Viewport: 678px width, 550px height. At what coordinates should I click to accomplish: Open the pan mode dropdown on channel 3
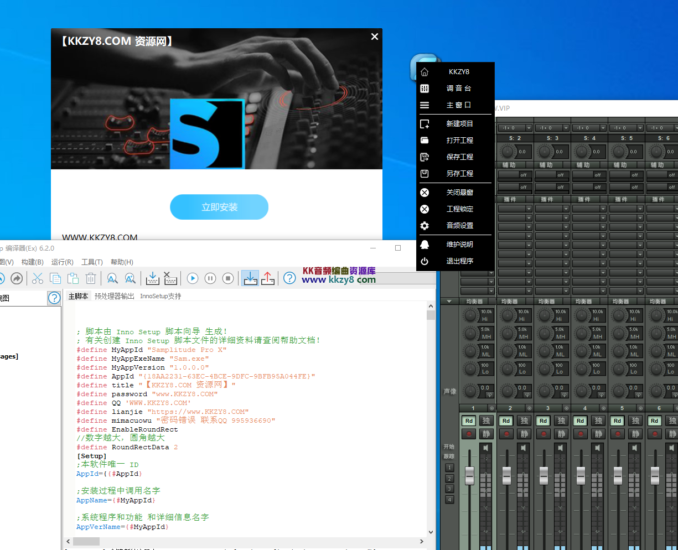click(x=564, y=395)
